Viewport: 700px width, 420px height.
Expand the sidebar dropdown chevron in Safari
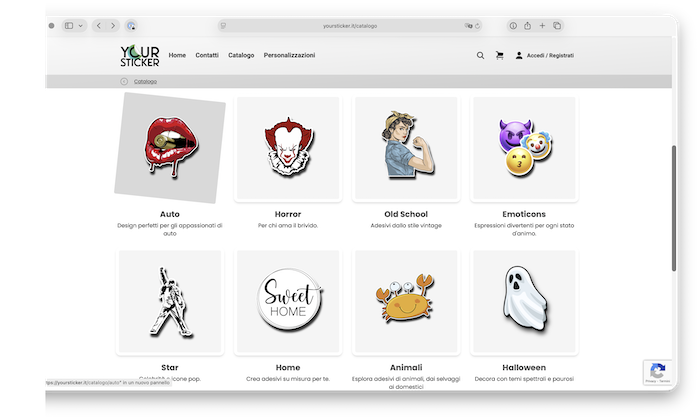click(x=81, y=25)
